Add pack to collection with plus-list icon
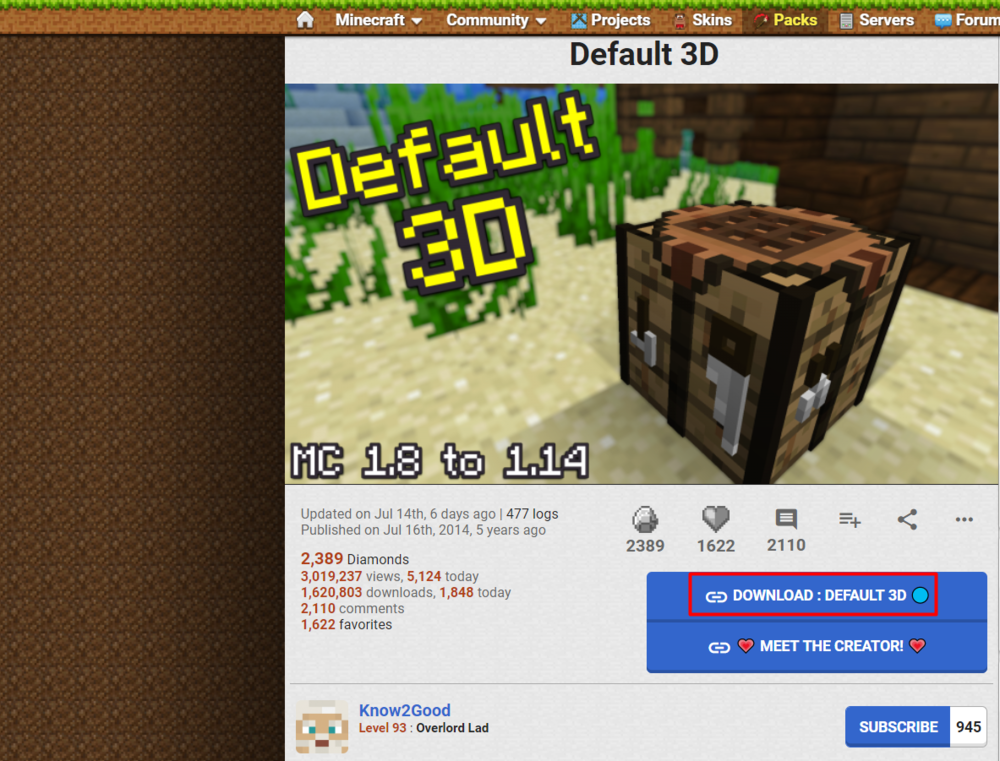The image size is (1000, 761). tap(850, 519)
